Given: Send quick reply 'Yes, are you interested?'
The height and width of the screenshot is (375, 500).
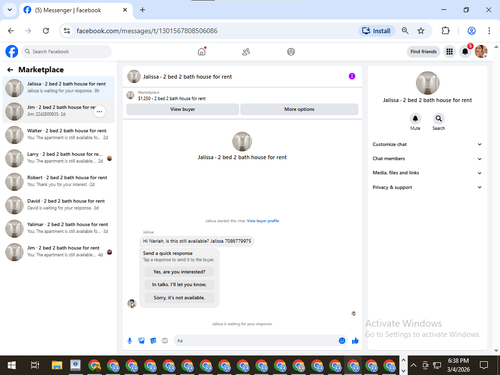Looking at the screenshot, I should point(179,272).
